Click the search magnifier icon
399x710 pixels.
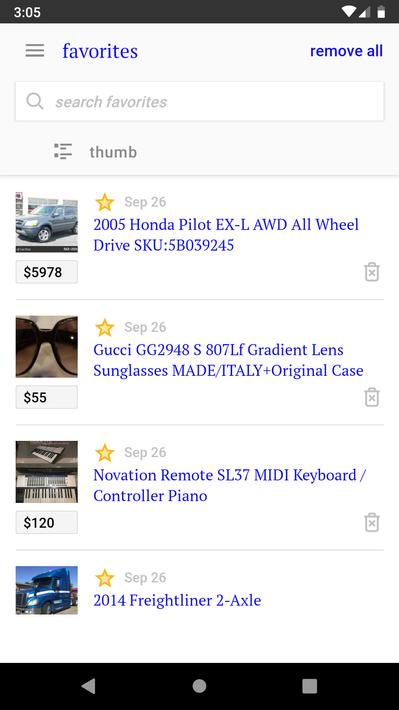(x=35, y=101)
